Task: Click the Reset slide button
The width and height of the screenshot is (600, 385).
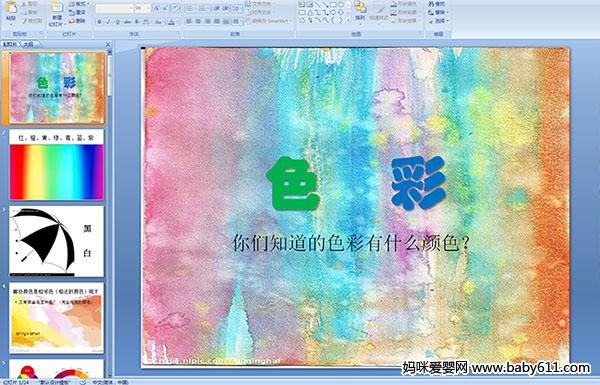Action: pyautogui.click(x=78, y=13)
